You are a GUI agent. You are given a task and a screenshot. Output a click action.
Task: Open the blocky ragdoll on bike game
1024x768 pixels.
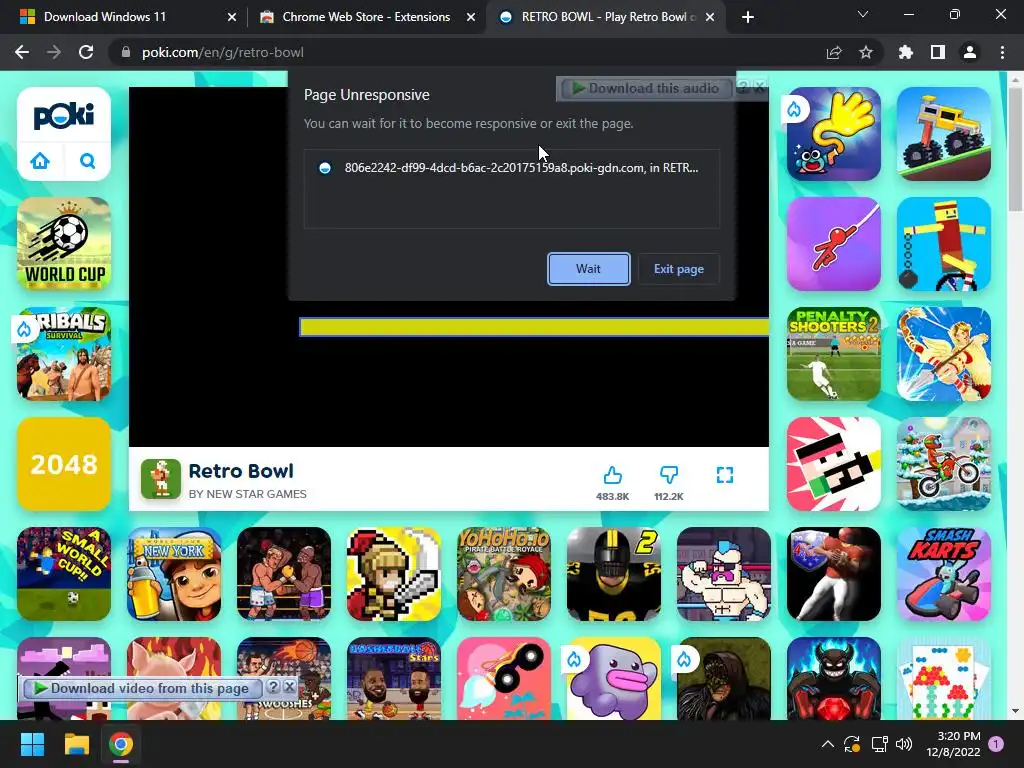coord(944,244)
